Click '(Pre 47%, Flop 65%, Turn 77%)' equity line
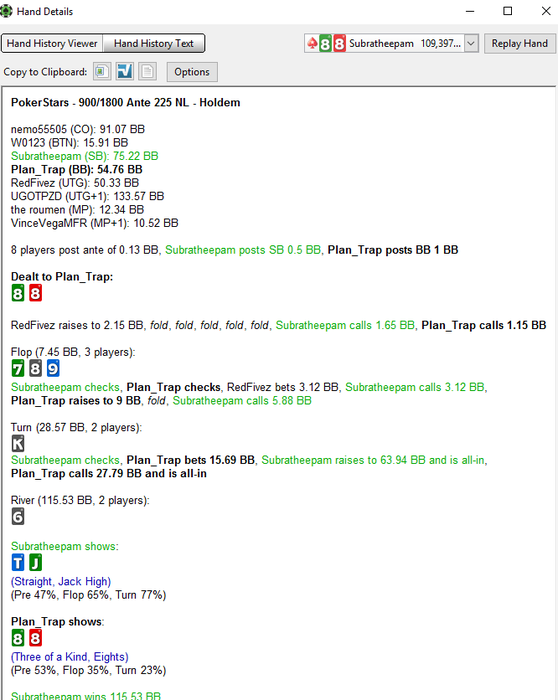Screen dimensions: 558x700 pyautogui.click(x=88, y=595)
